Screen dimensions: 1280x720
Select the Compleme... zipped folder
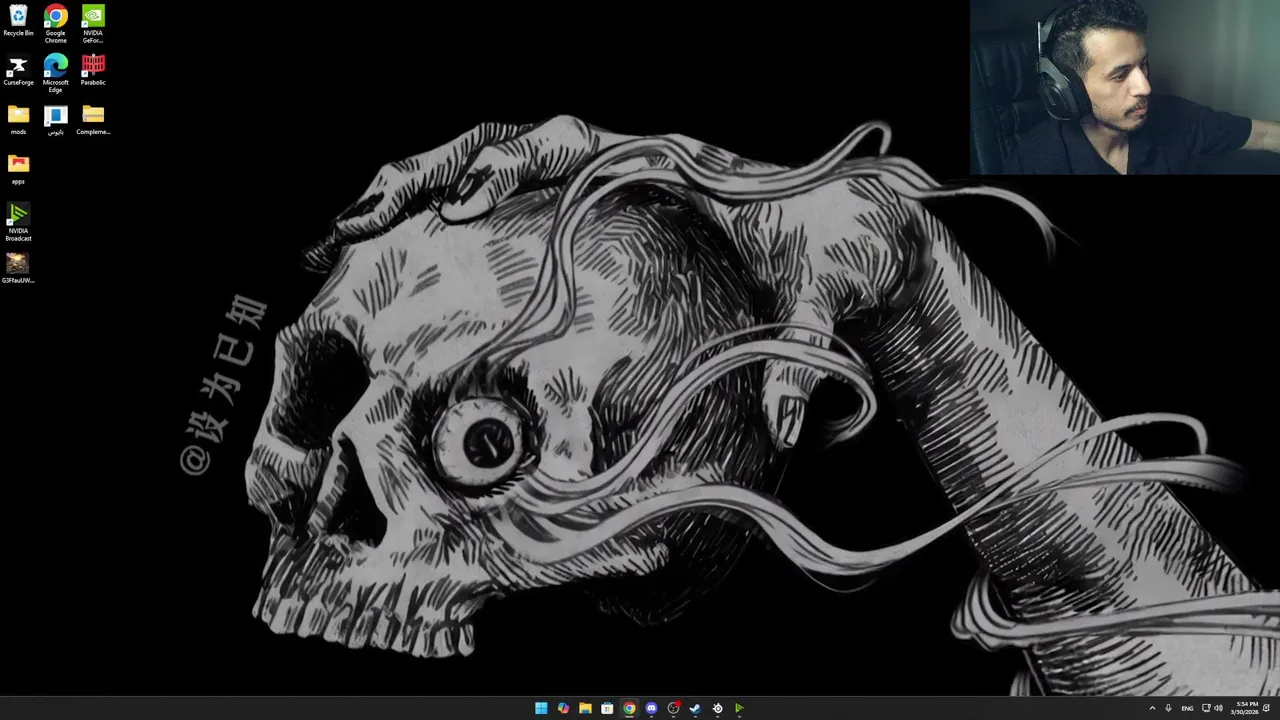[93, 120]
